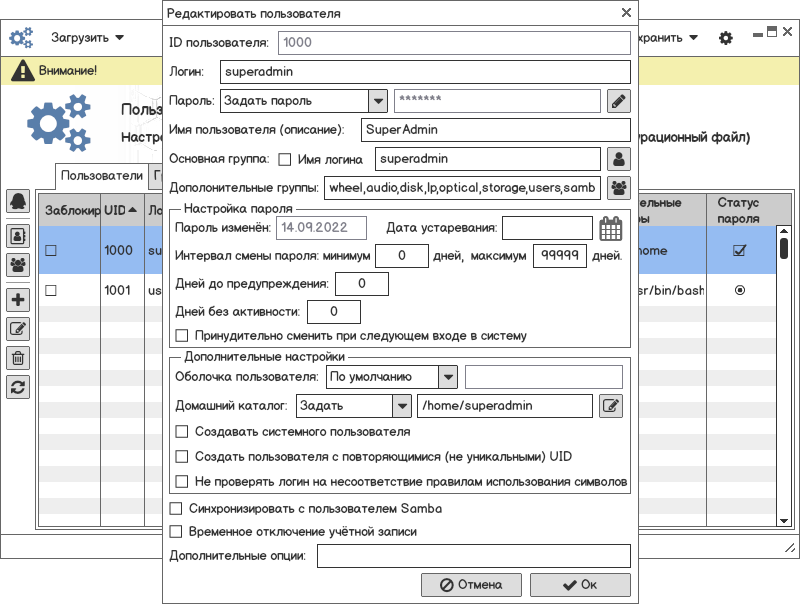Enable 'Принудительно сменить при следующем входе'
Screen dimensions: 800x604
pos(182,336)
